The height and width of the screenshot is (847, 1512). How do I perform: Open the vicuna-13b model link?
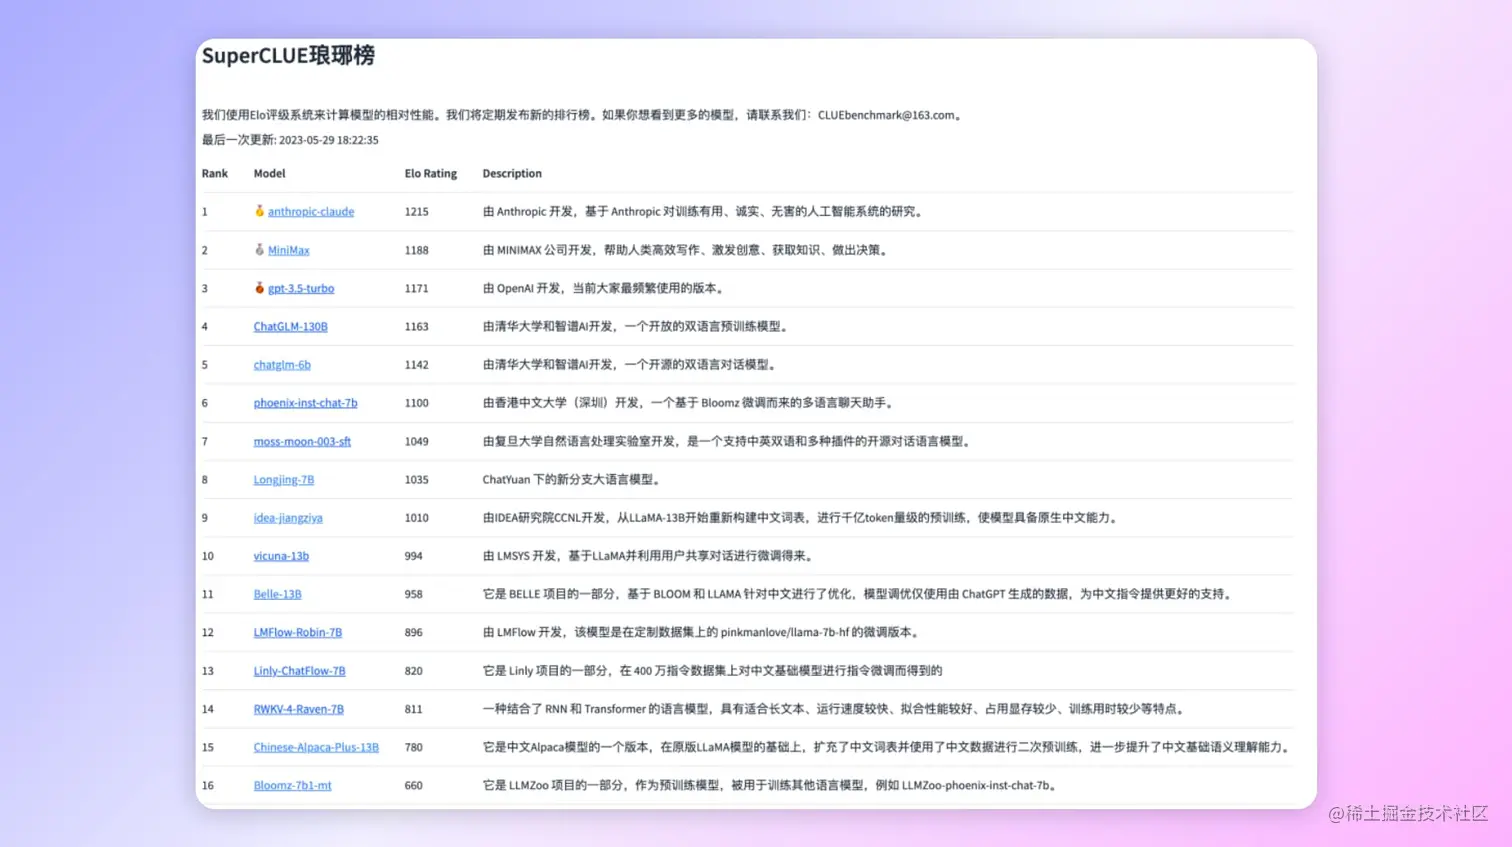coord(281,556)
